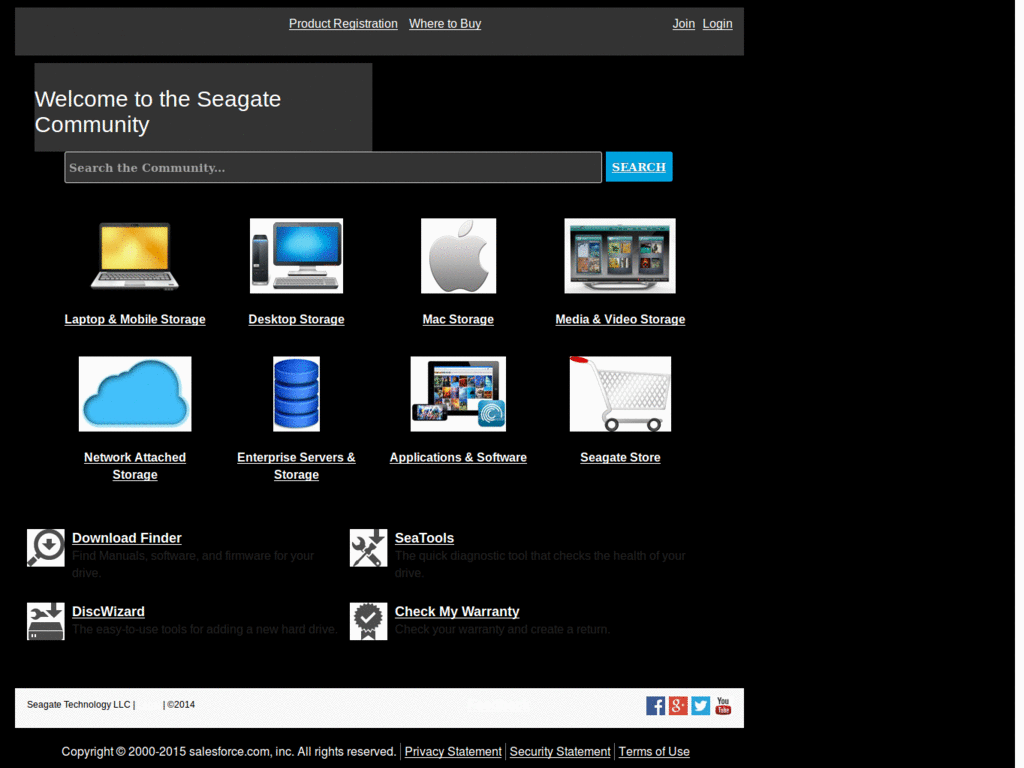Viewport: 1024px width, 768px height.
Task: Open Seagate Store link
Action: coord(620,458)
